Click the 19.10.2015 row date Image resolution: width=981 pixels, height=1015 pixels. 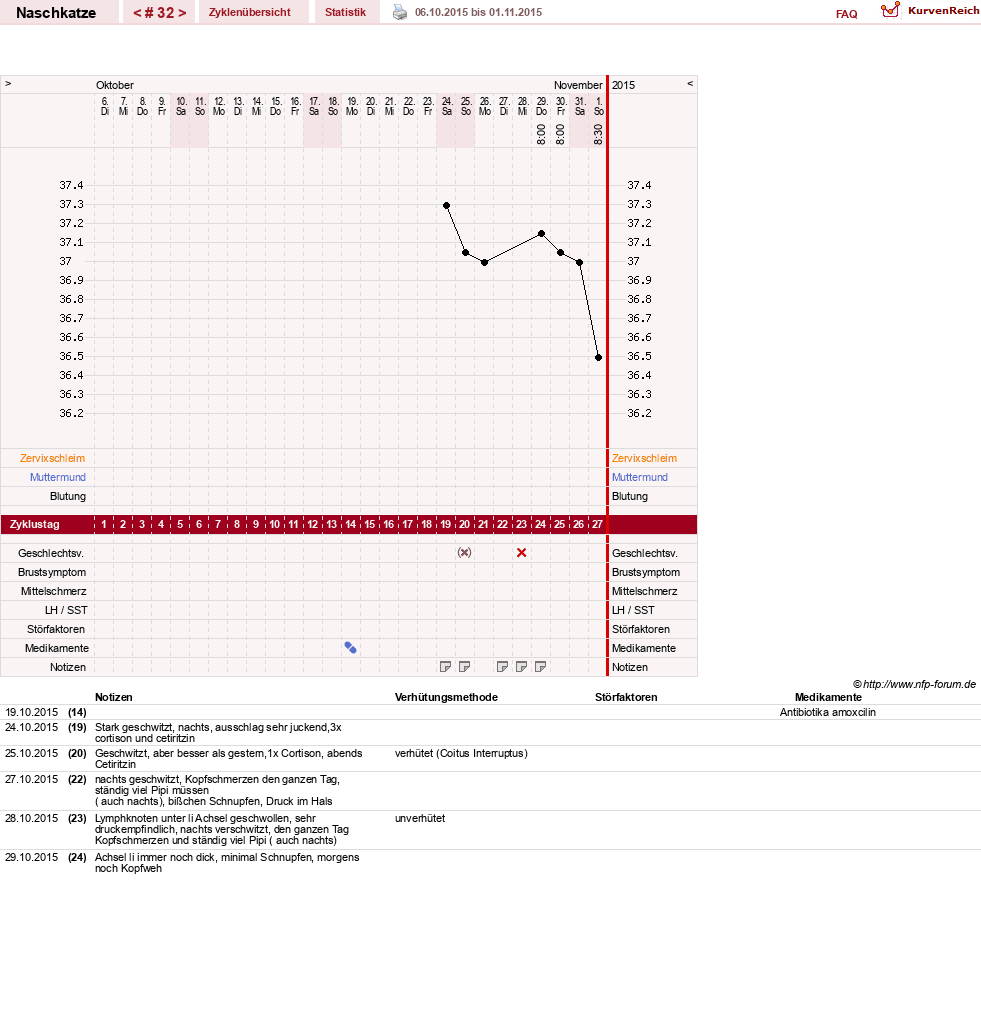[32, 713]
